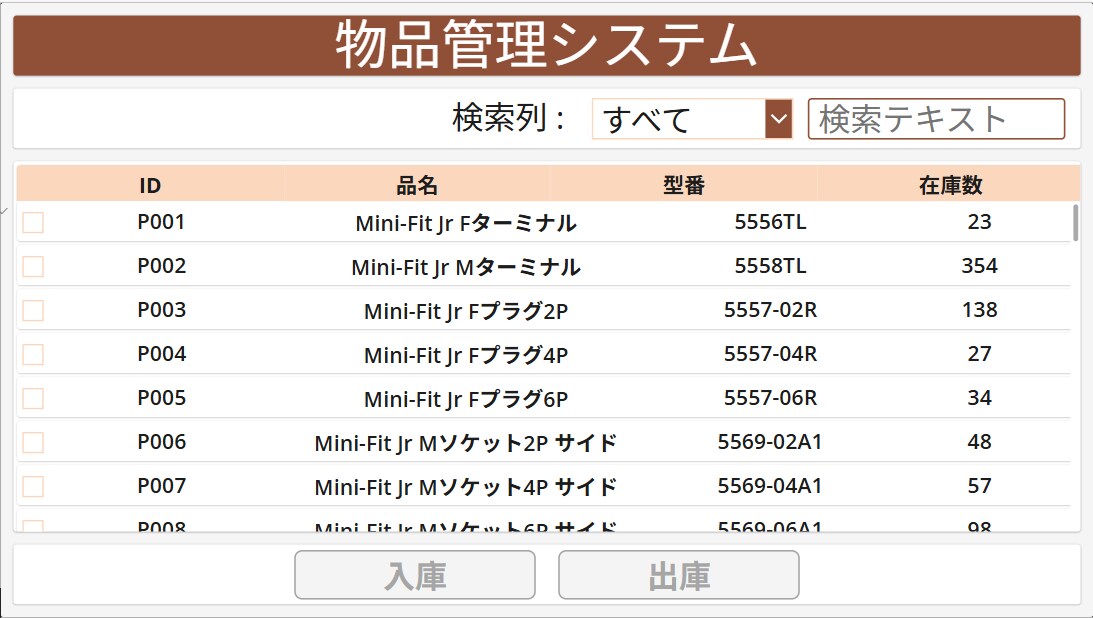
Task: Sort by the ID column header
Action: click(x=150, y=185)
